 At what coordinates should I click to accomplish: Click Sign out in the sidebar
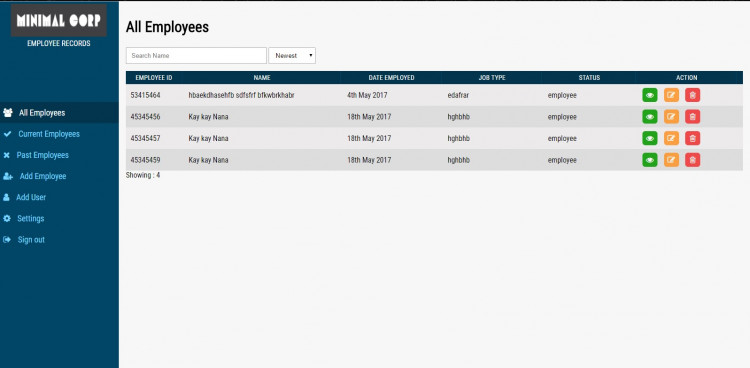(x=31, y=240)
